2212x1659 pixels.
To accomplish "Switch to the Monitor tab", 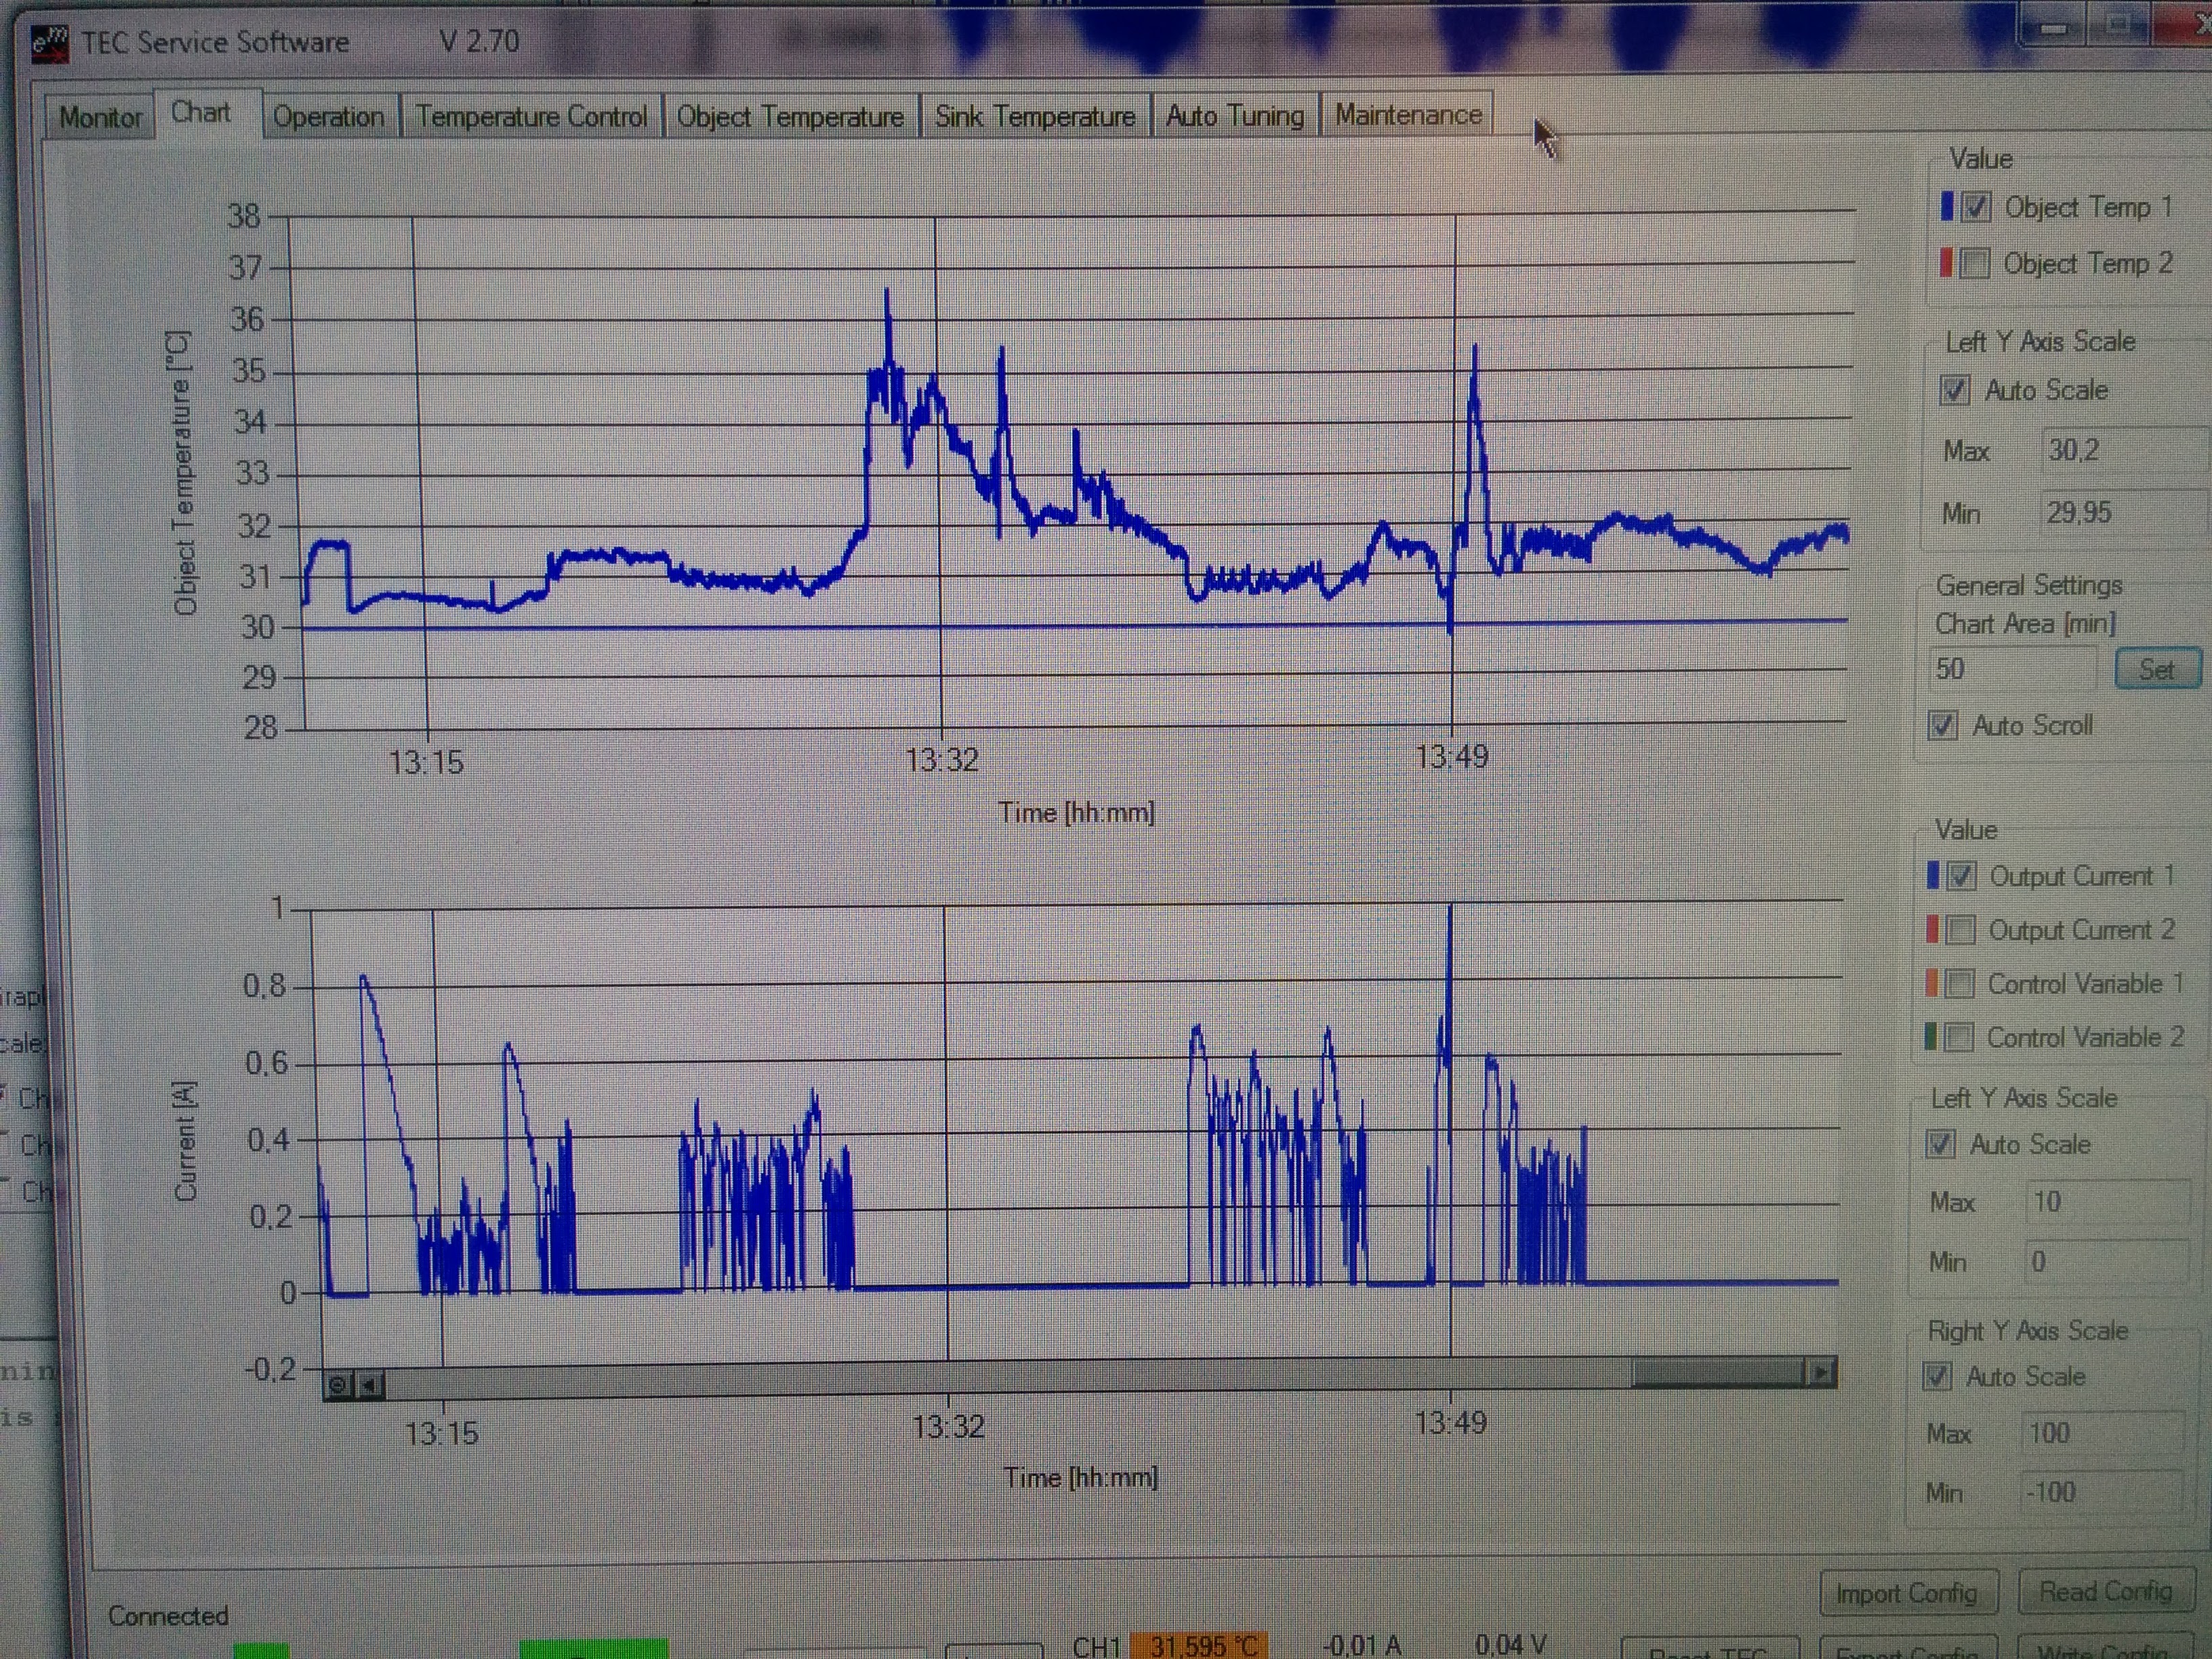I will tap(100, 117).
